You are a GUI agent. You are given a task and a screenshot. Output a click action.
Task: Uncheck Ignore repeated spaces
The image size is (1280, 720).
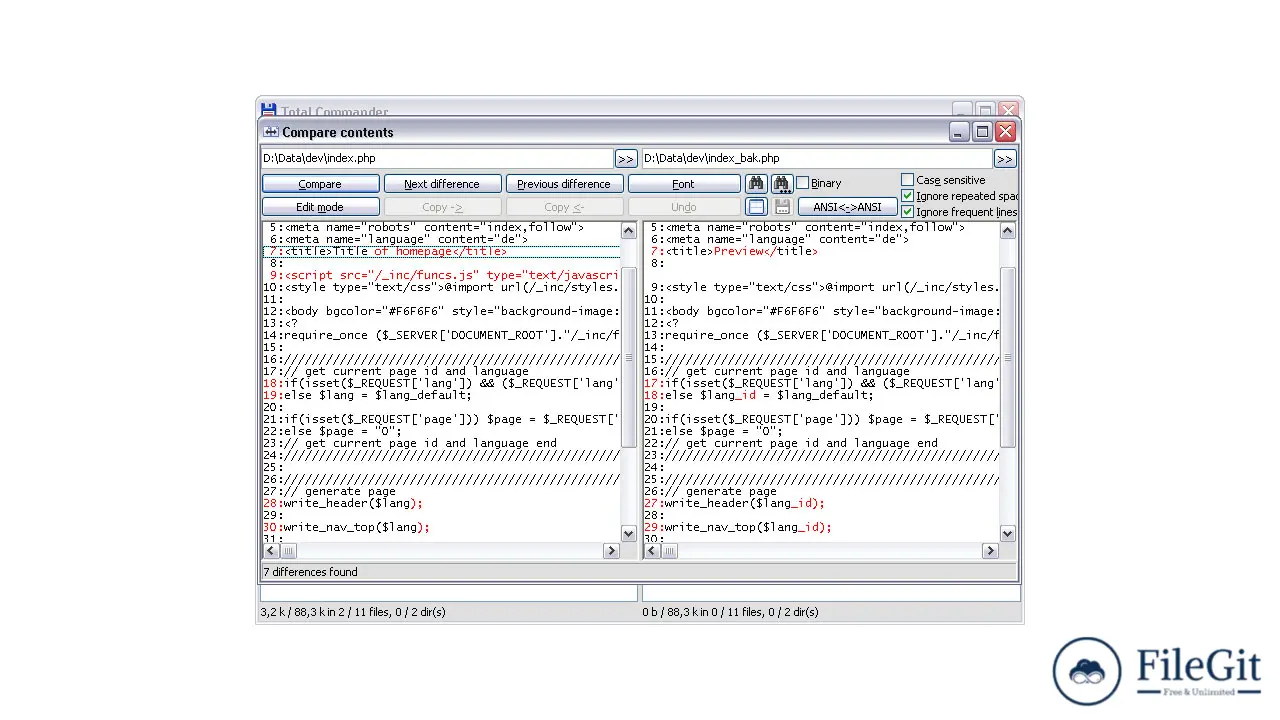click(908, 196)
